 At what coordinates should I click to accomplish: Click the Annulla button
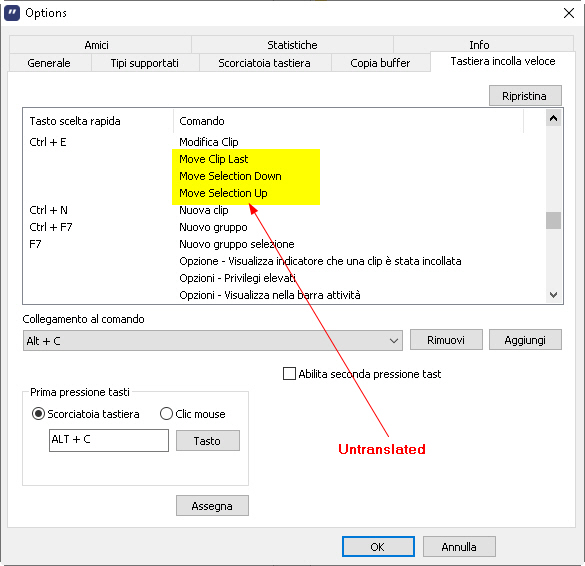pyautogui.click(x=459, y=547)
